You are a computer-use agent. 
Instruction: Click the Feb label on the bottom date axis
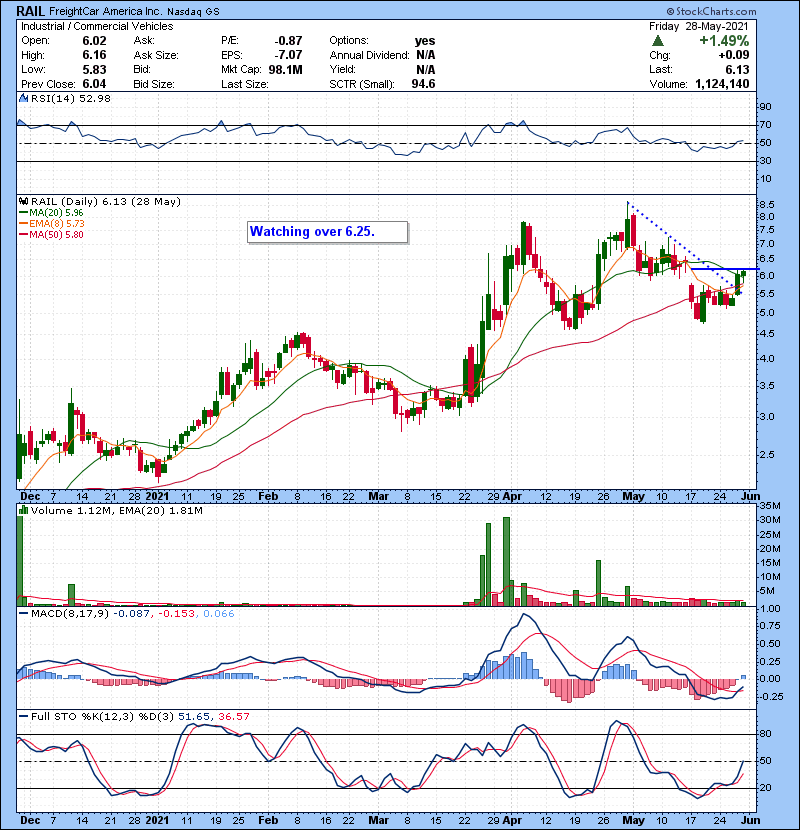(268, 820)
